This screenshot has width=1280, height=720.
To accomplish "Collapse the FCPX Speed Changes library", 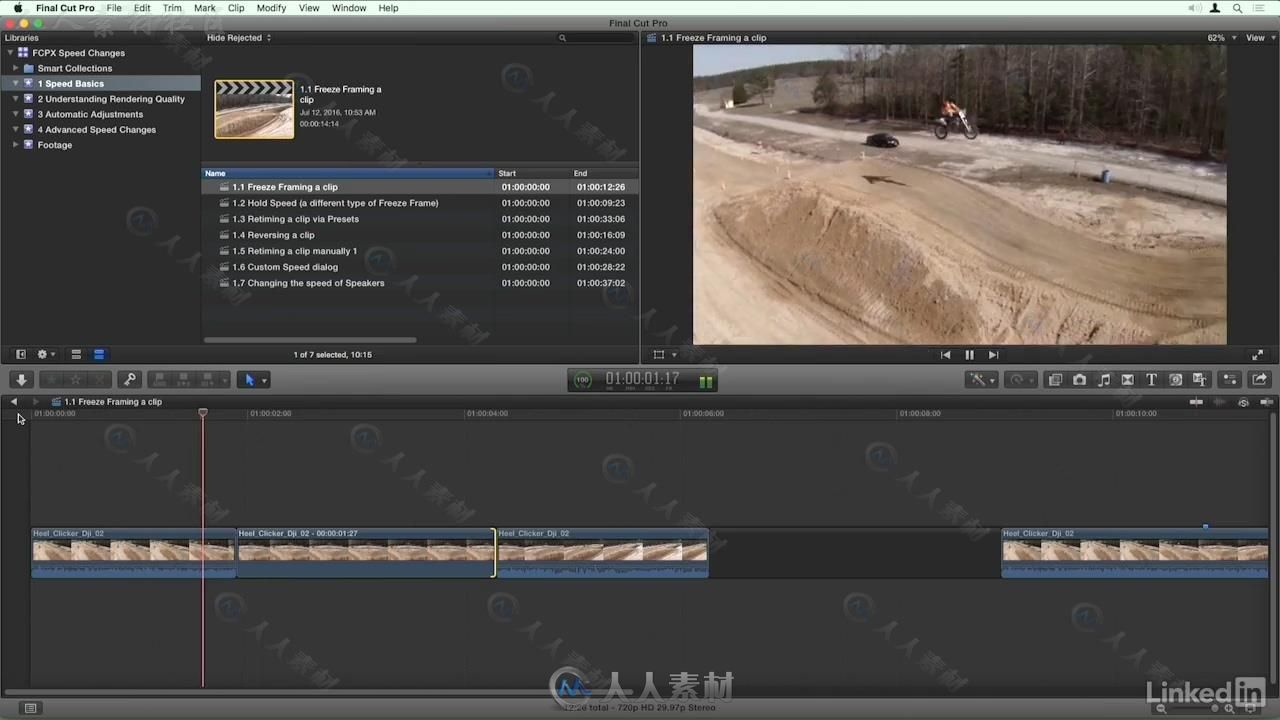I will pos(11,53).
